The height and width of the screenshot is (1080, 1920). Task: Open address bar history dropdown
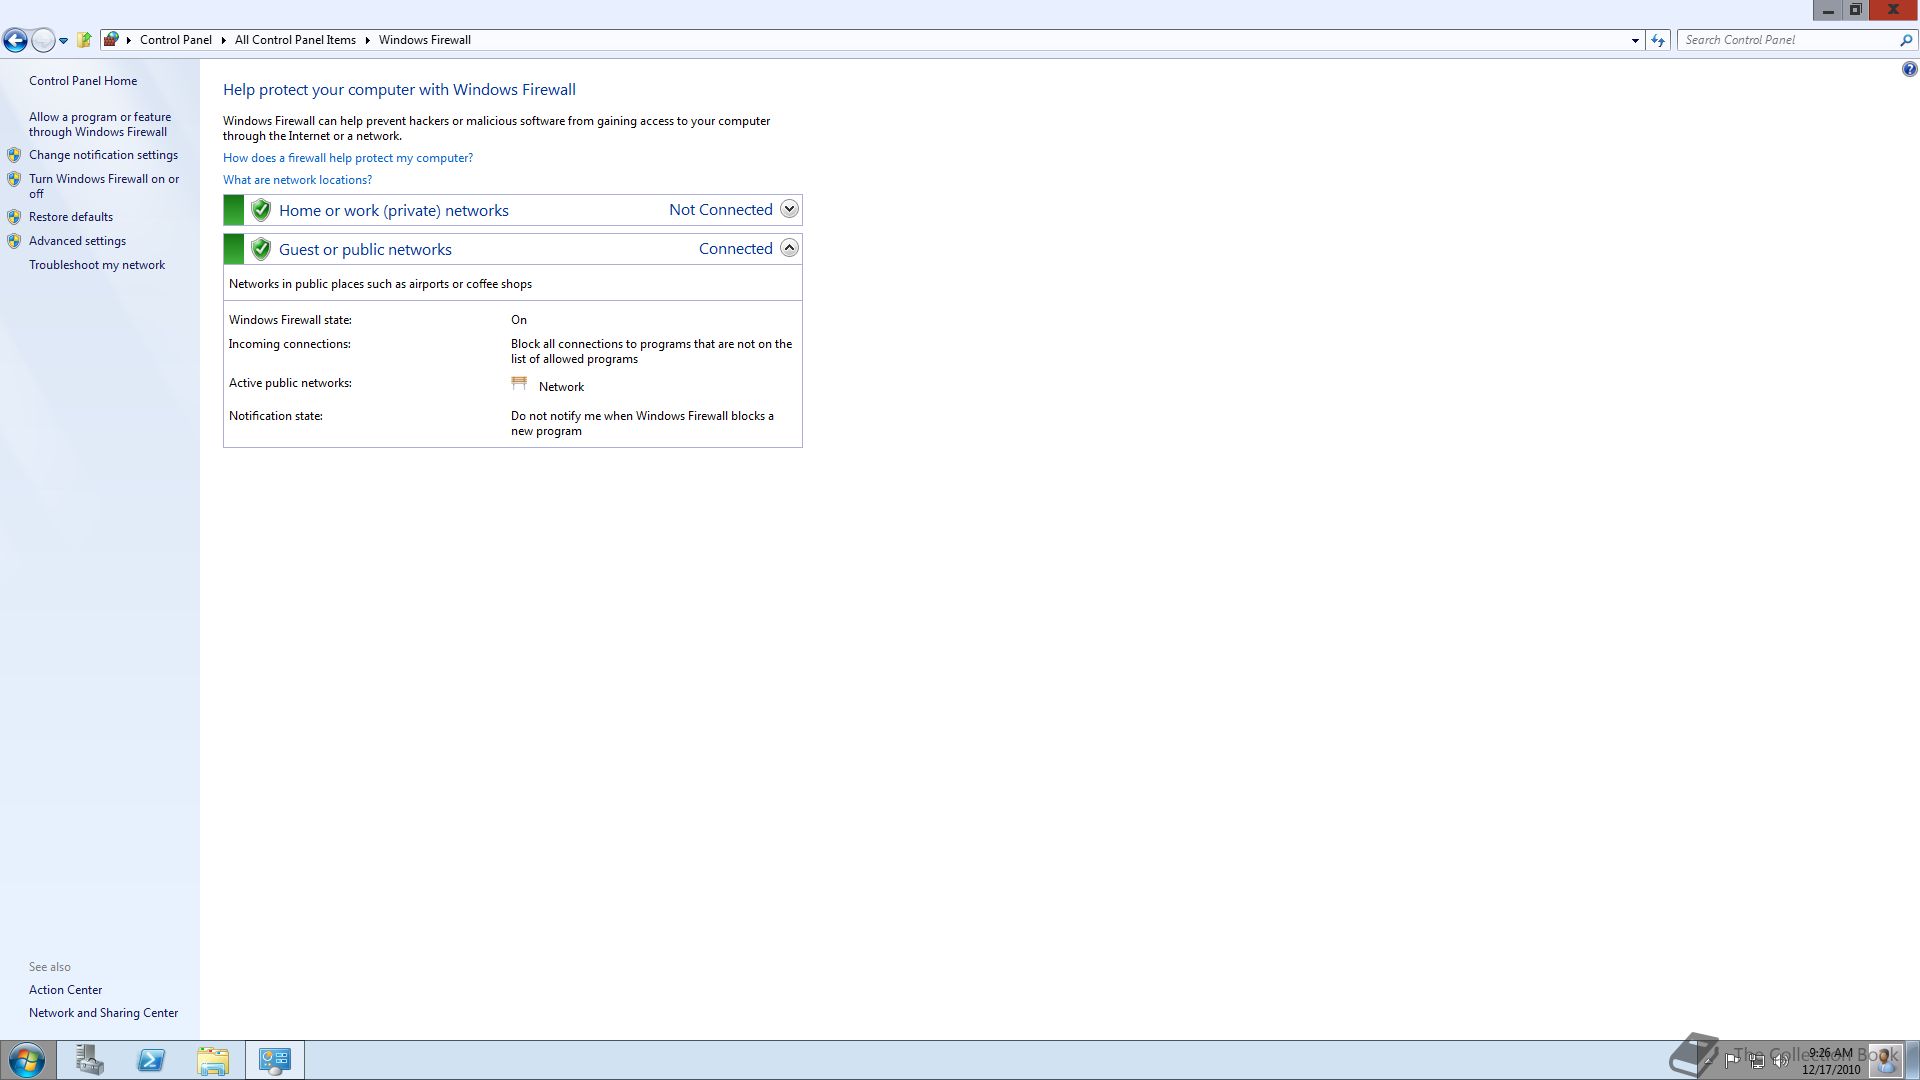[x=1635, y=40]
